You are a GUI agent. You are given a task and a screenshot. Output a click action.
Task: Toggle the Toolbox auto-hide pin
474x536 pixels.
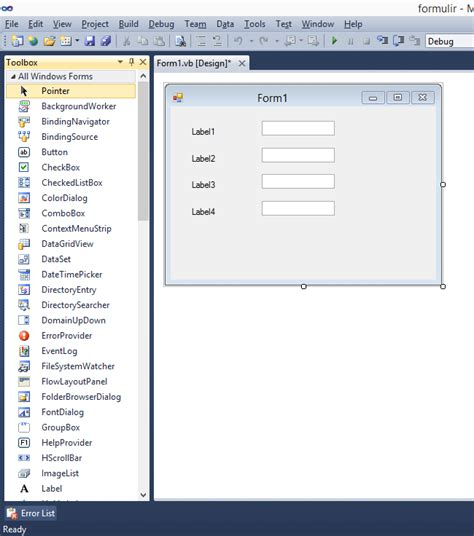click(132, 62)
